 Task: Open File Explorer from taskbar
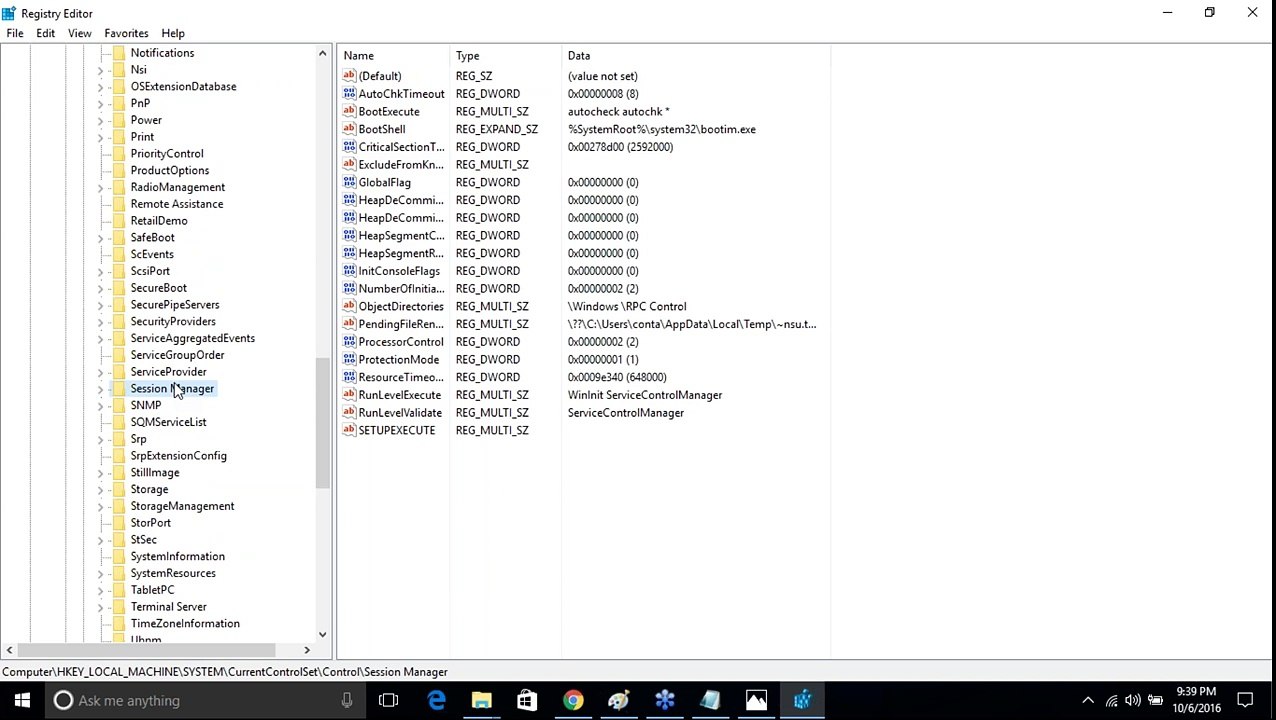coord(481,700)
